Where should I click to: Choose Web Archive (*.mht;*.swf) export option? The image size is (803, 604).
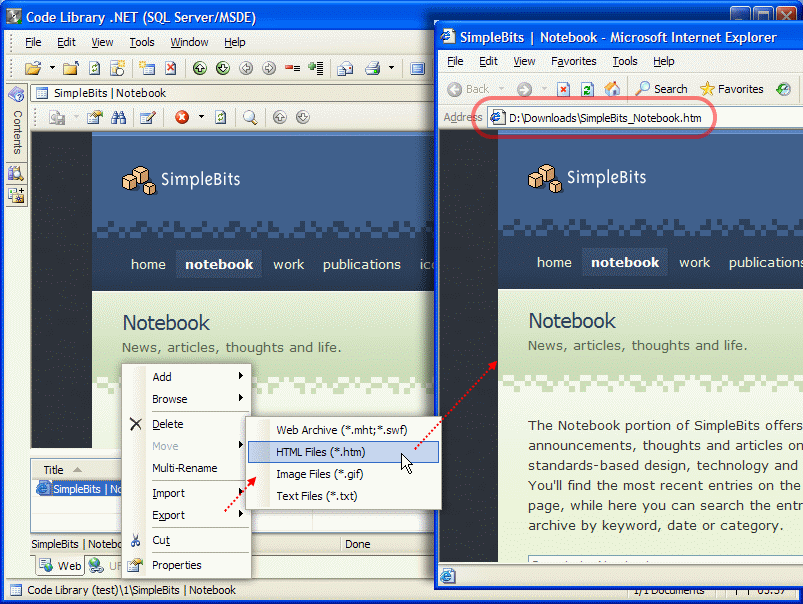[x=343, y=430]
